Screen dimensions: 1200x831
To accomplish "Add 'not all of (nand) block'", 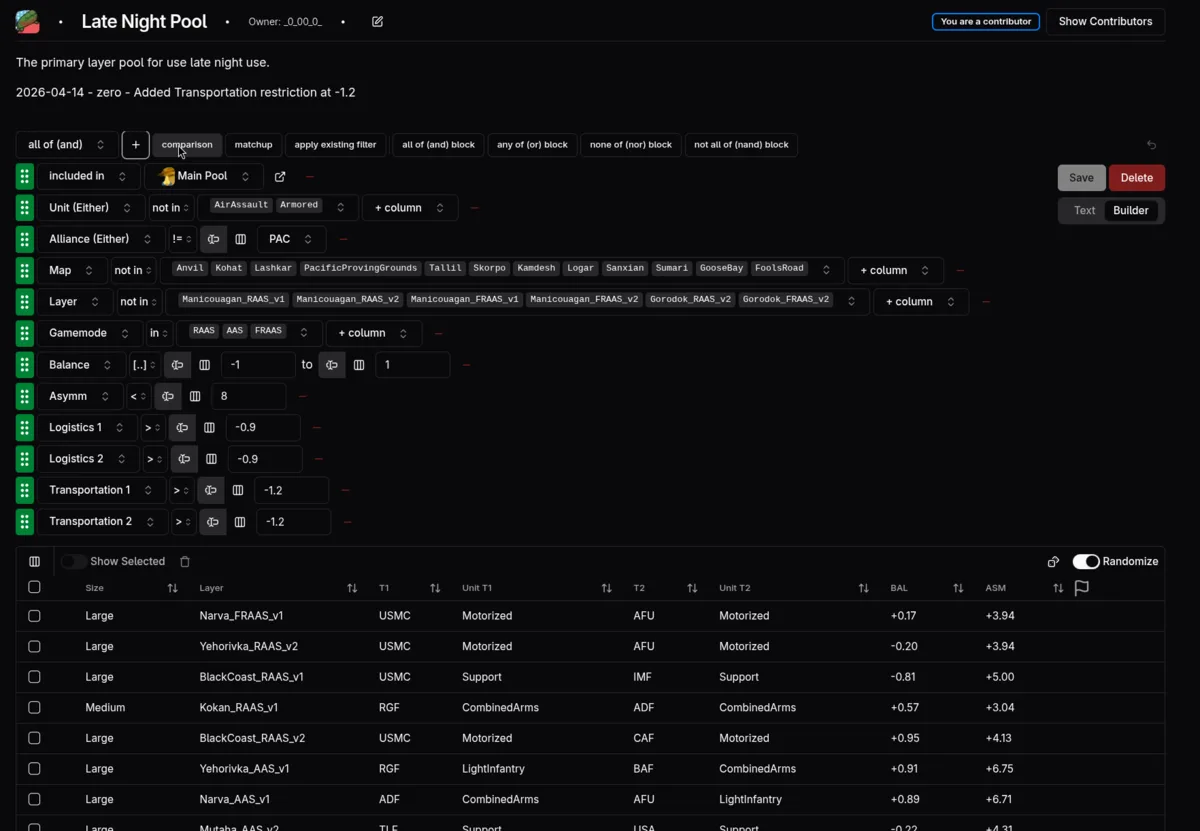I will point(741,145).
